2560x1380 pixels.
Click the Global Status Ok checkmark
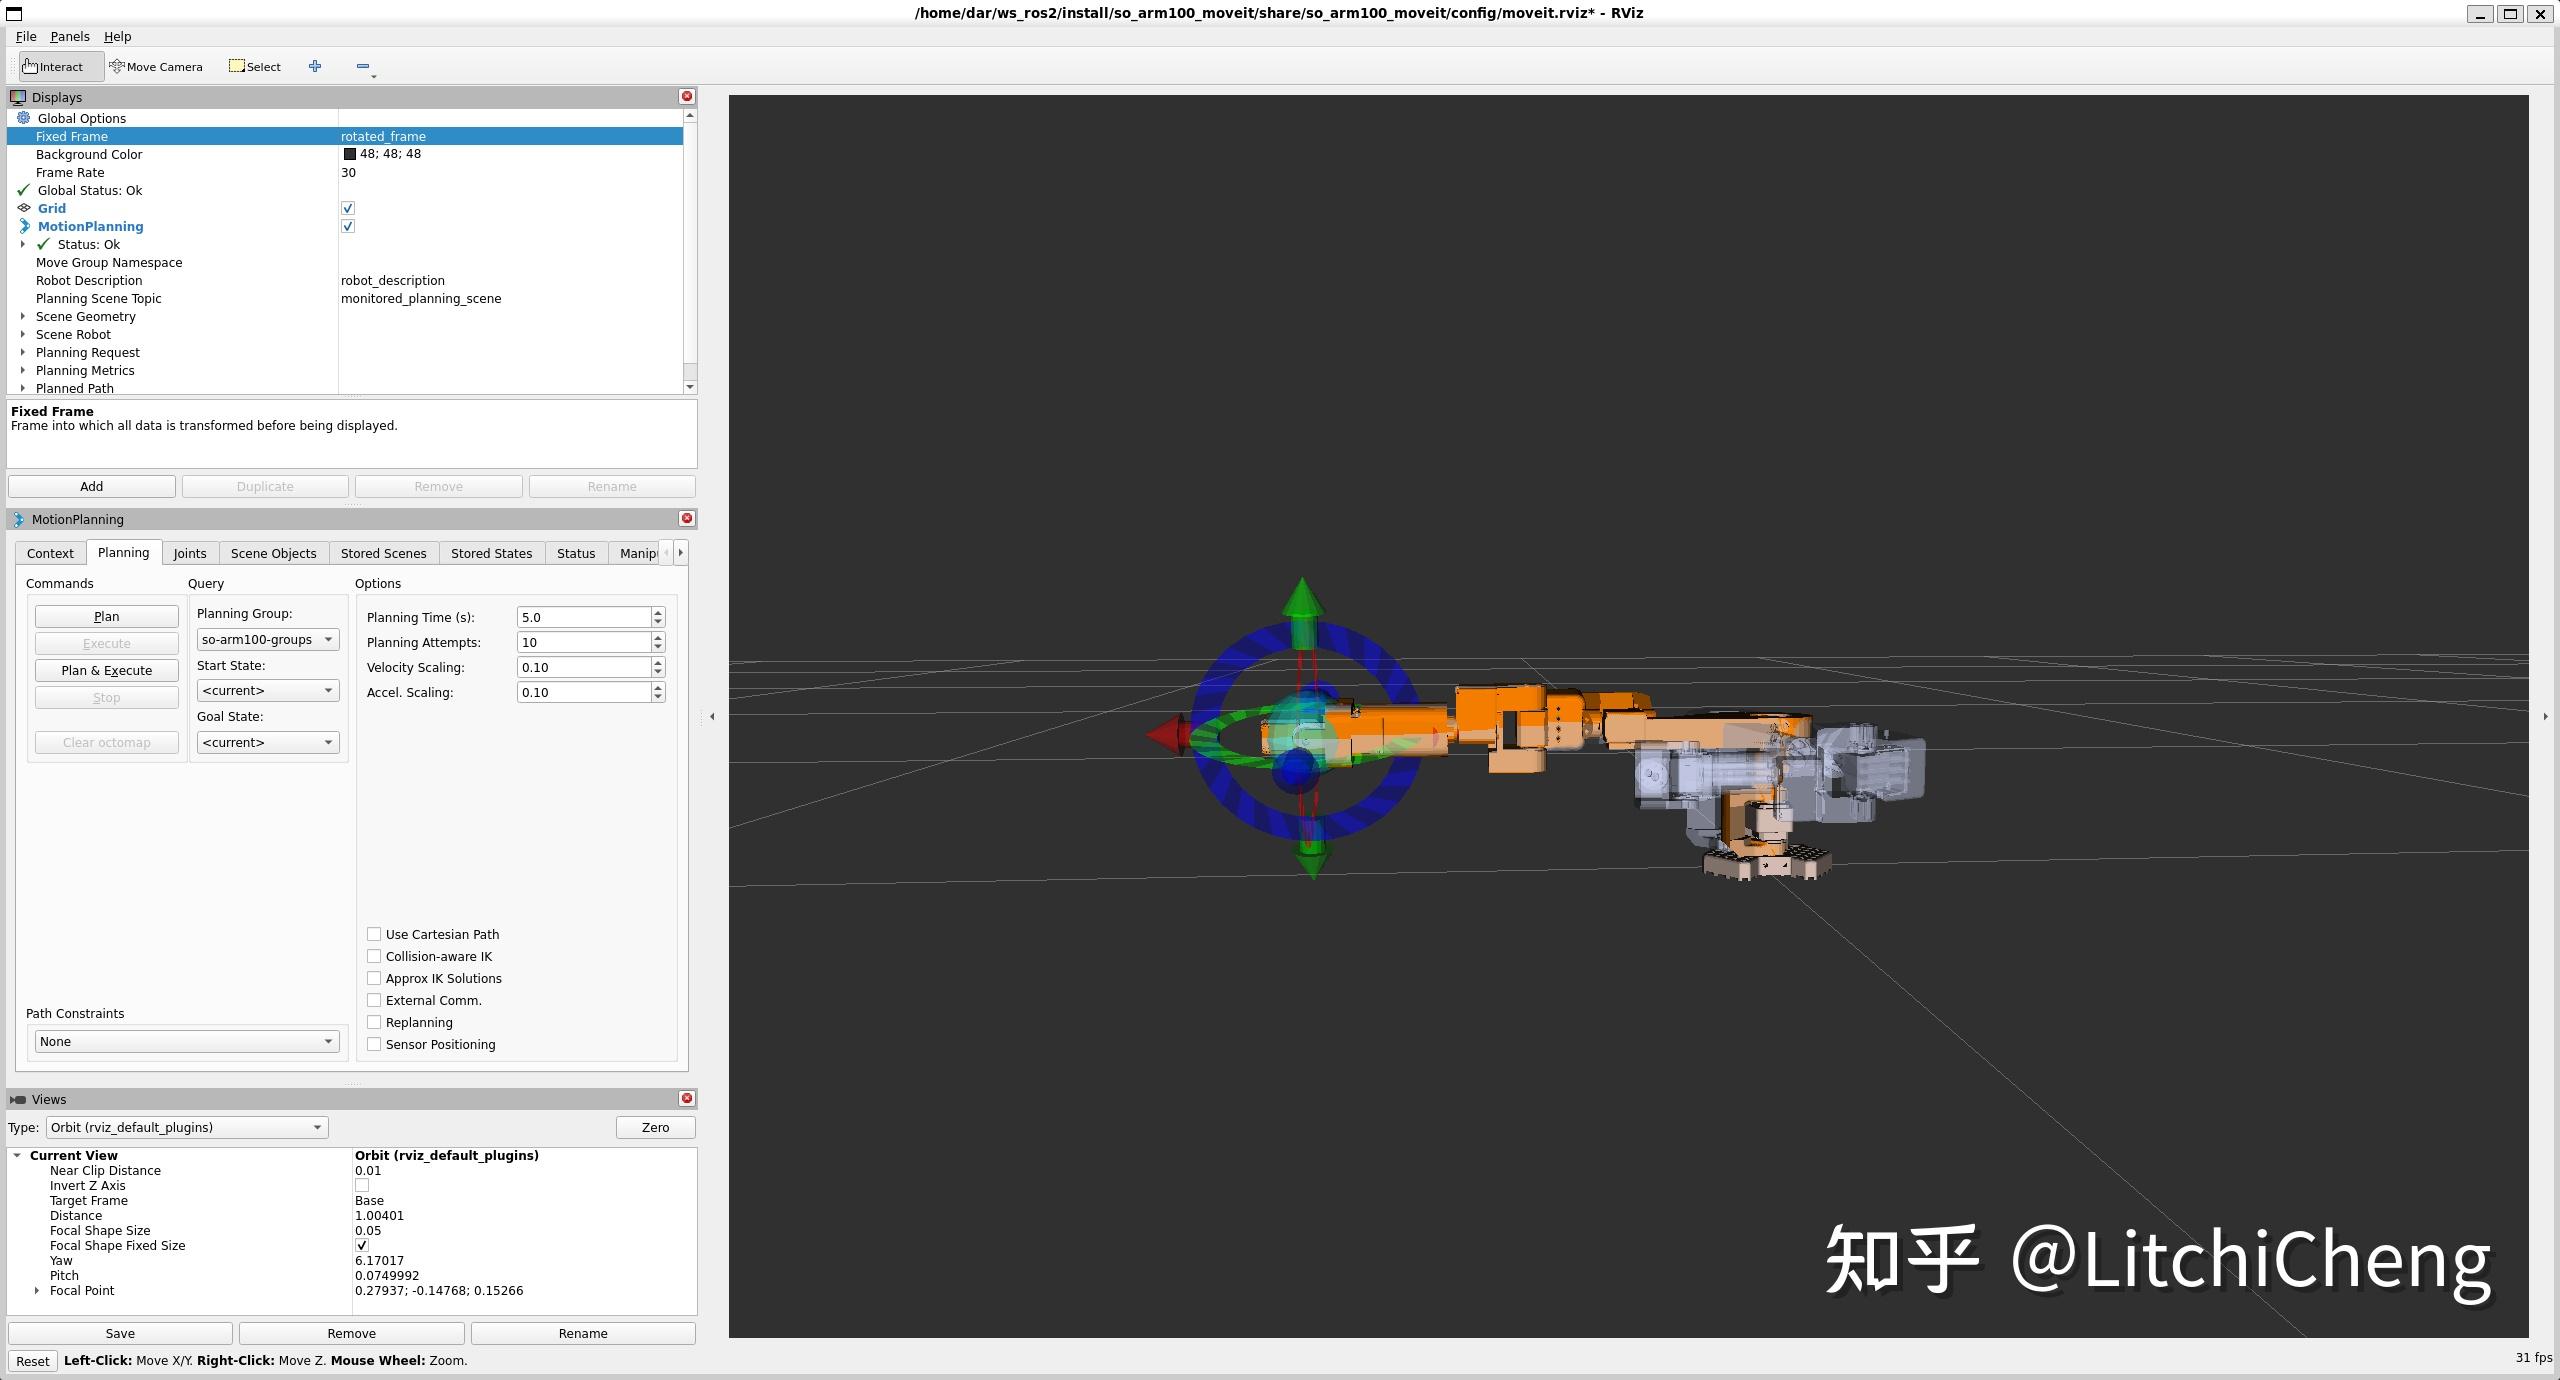(24, 190)
